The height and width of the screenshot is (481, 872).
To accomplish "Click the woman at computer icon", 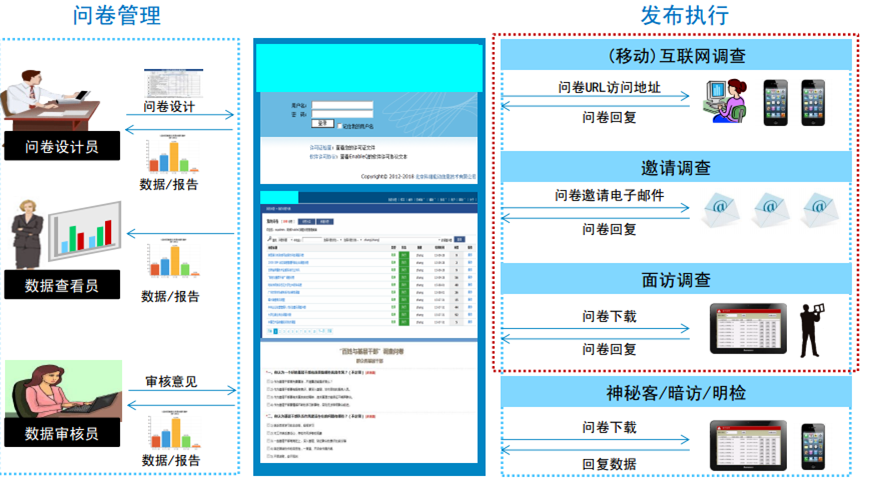I will pyautogui.click(x=726, y=101).
